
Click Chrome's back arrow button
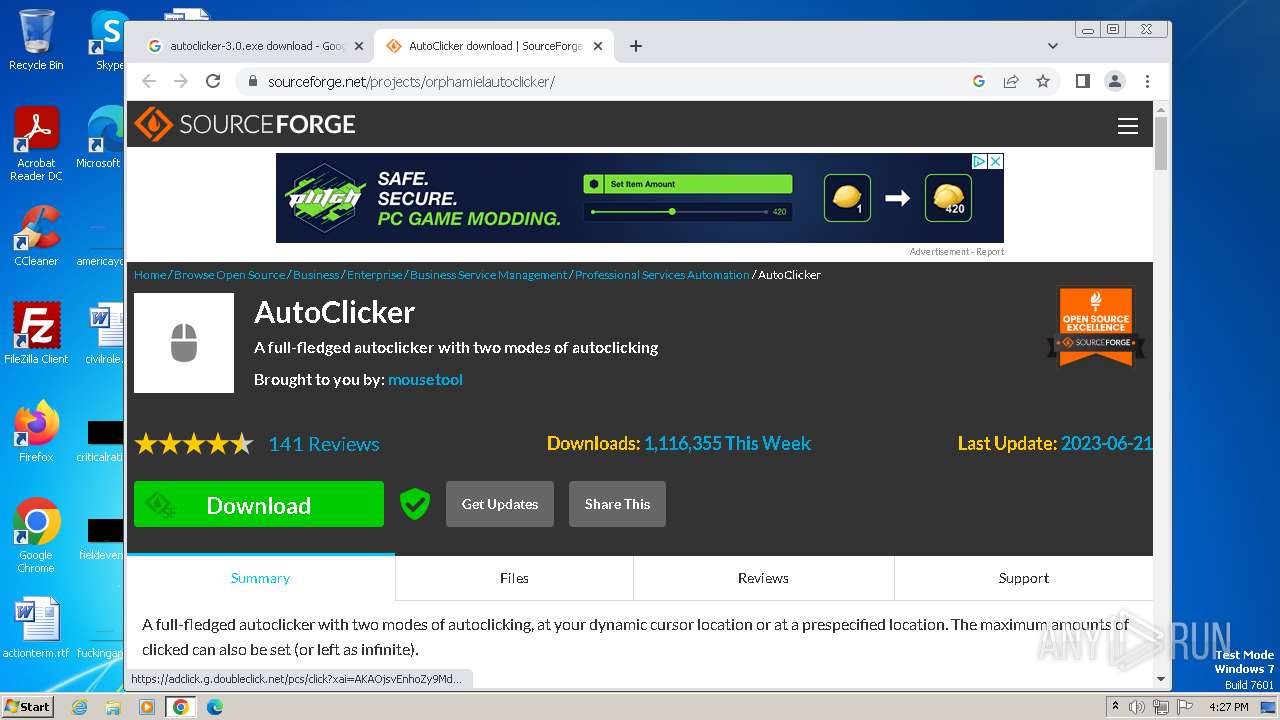click(149, 81)
